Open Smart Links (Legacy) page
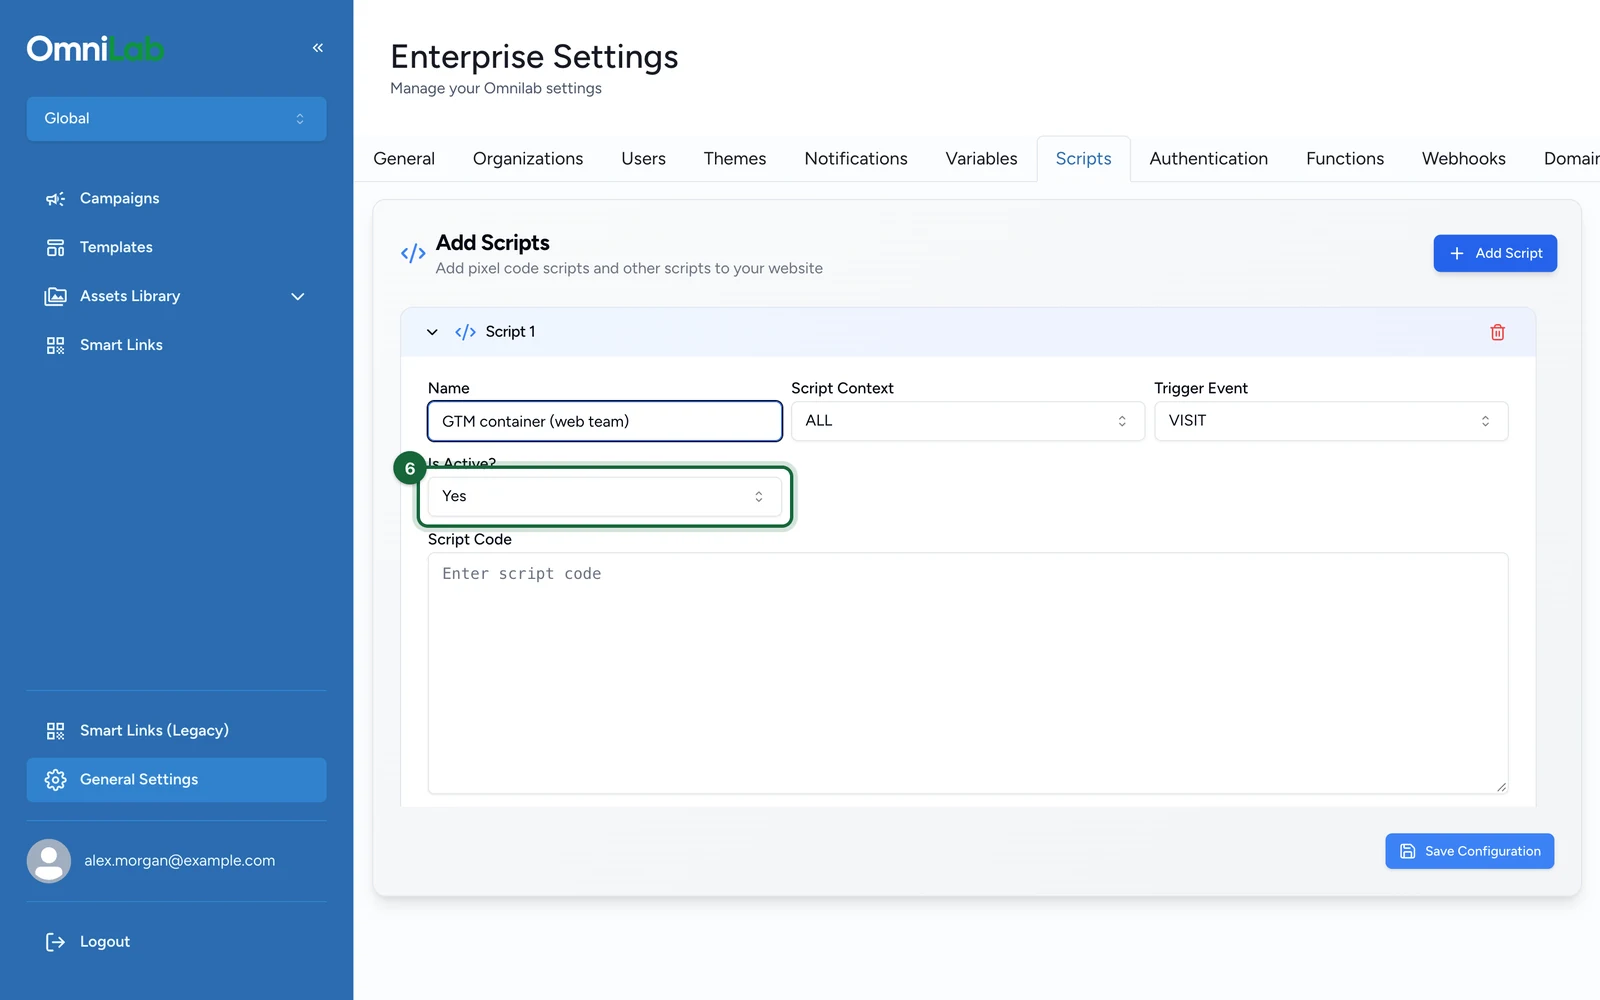This screenshot has width=1600, height=1000. coord(176,731)
